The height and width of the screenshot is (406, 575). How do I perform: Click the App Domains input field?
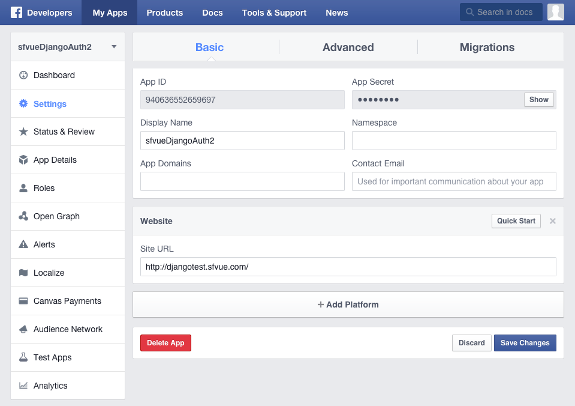click(242, 181)
